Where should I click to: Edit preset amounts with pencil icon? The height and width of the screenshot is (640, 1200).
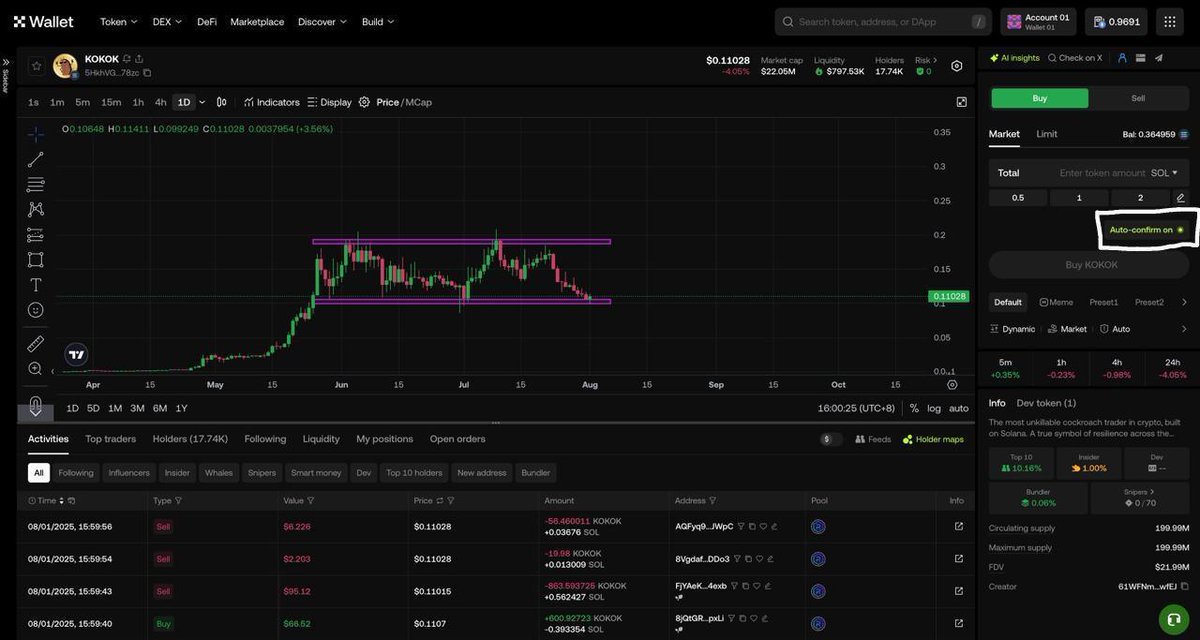[x=1180, y=198]
